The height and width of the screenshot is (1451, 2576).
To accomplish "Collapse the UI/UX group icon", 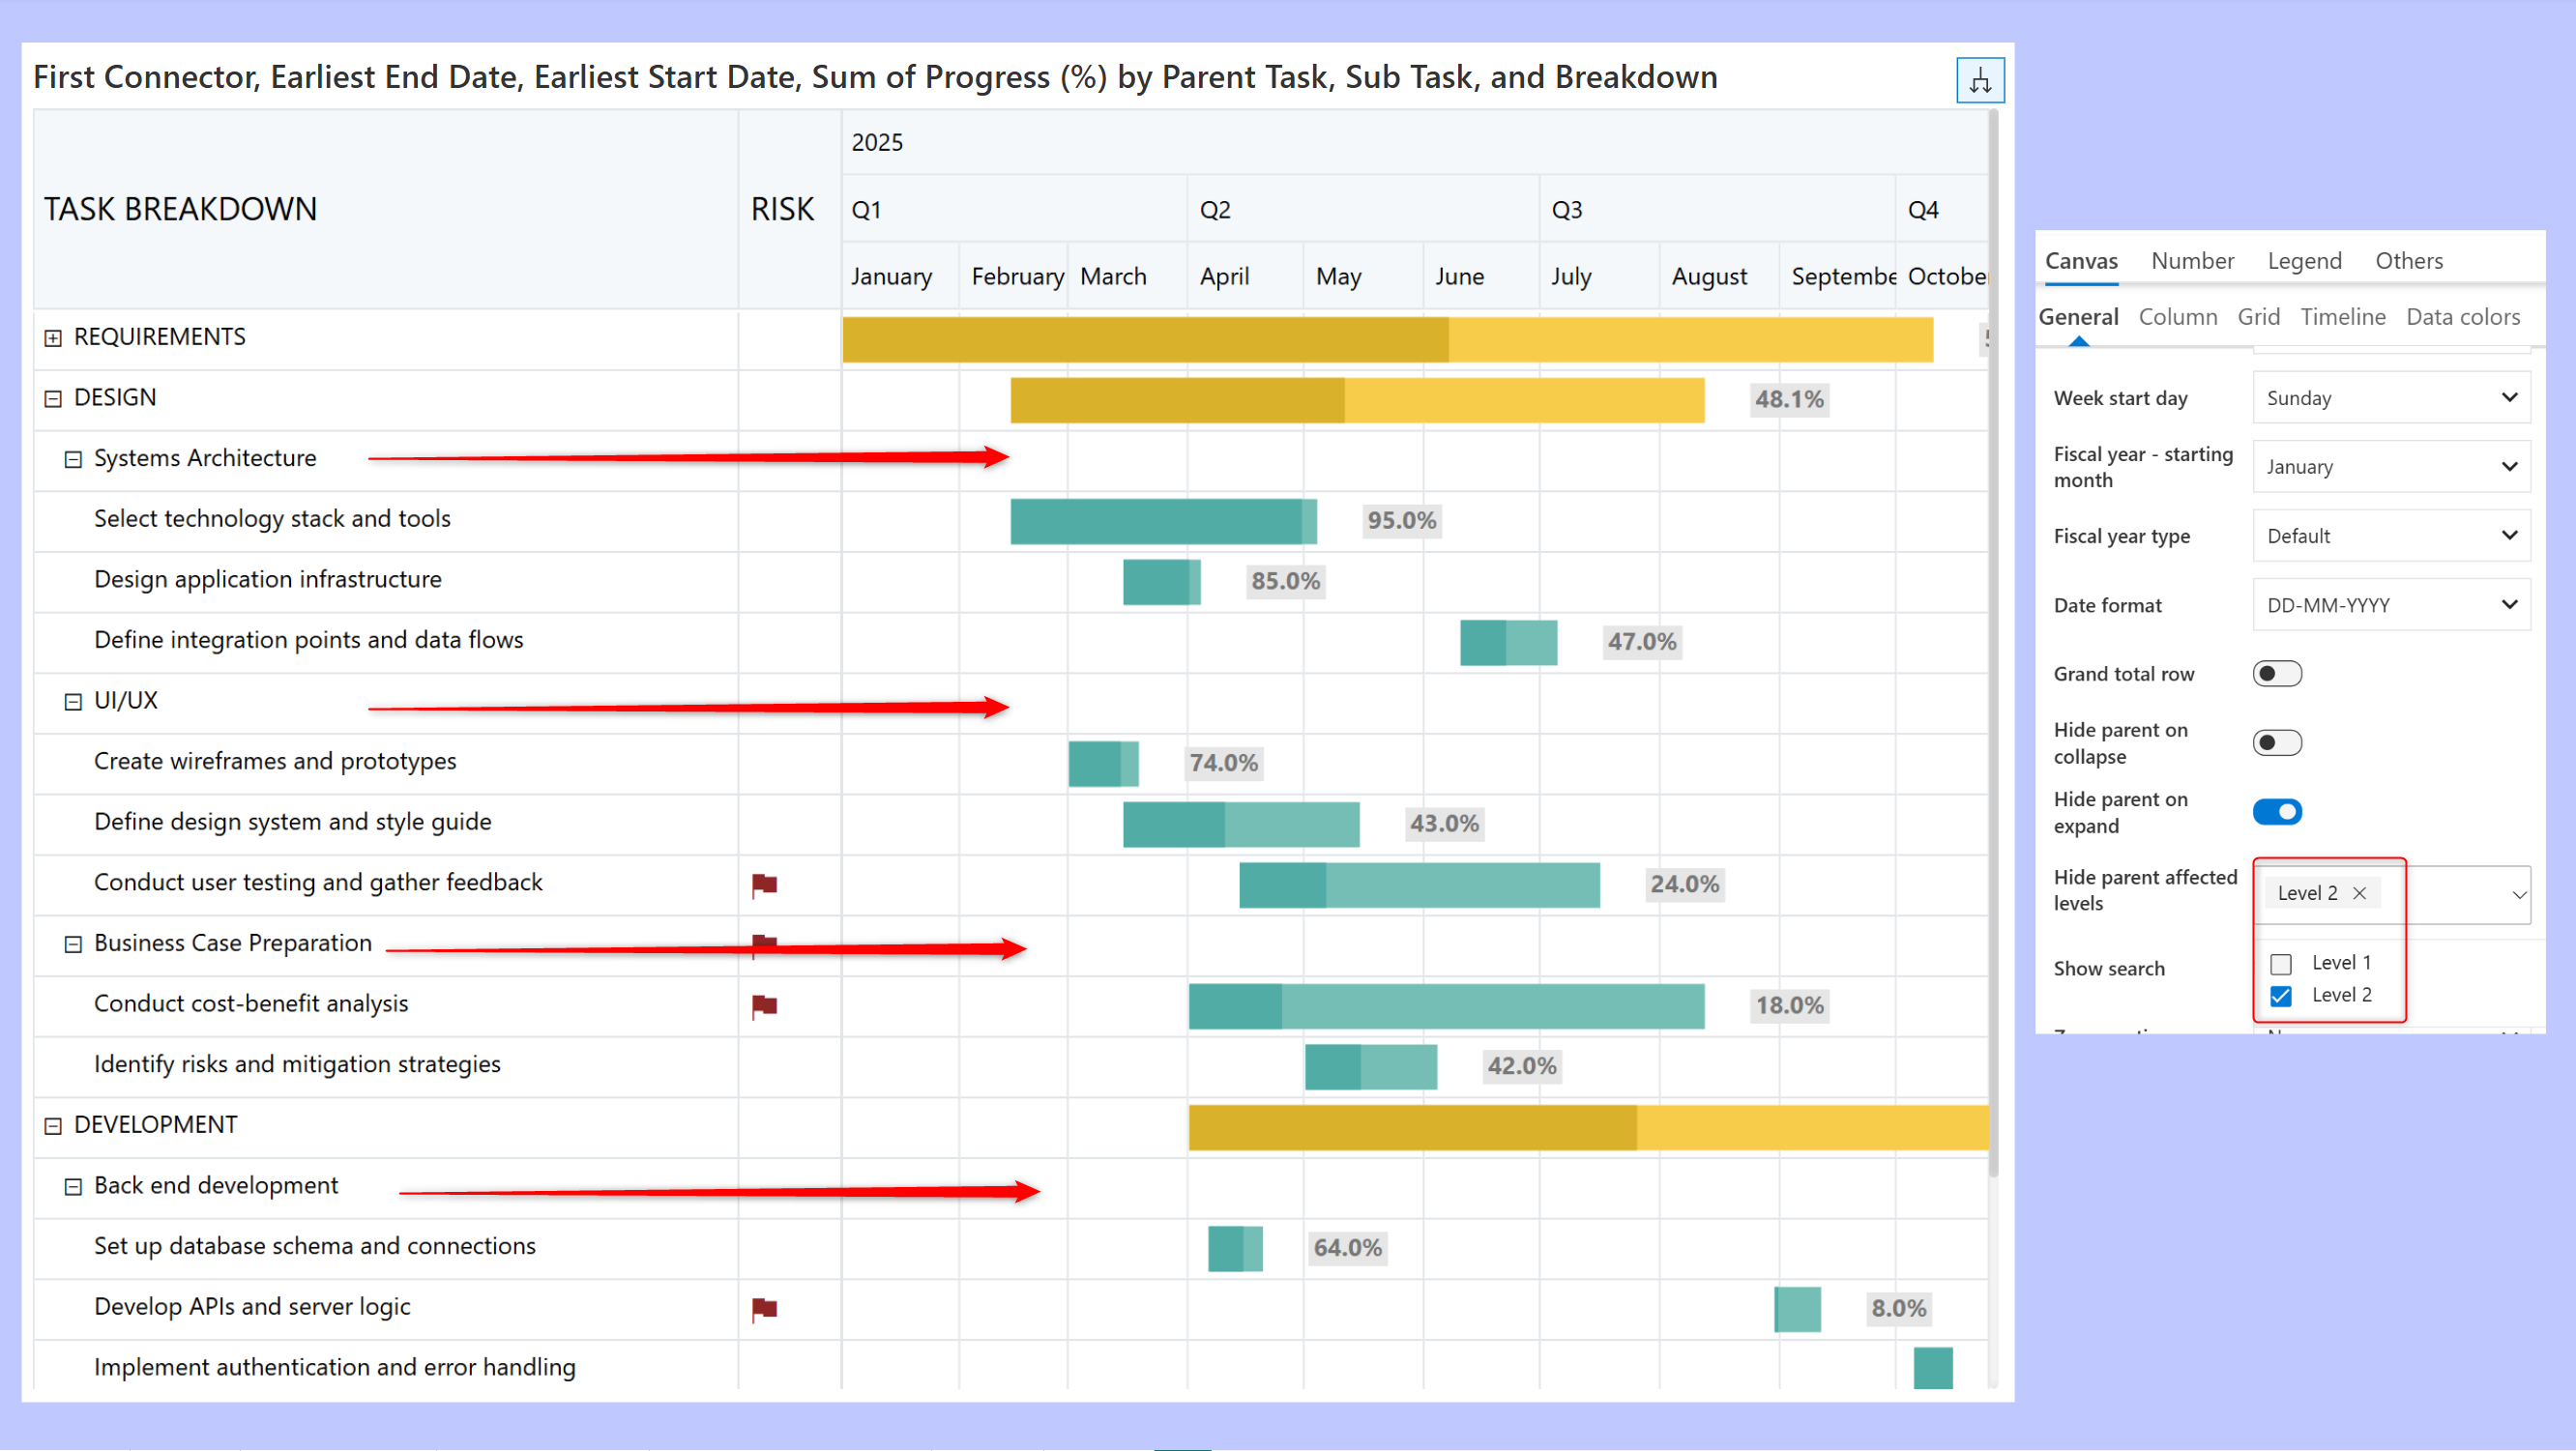I will pos(73,702).
